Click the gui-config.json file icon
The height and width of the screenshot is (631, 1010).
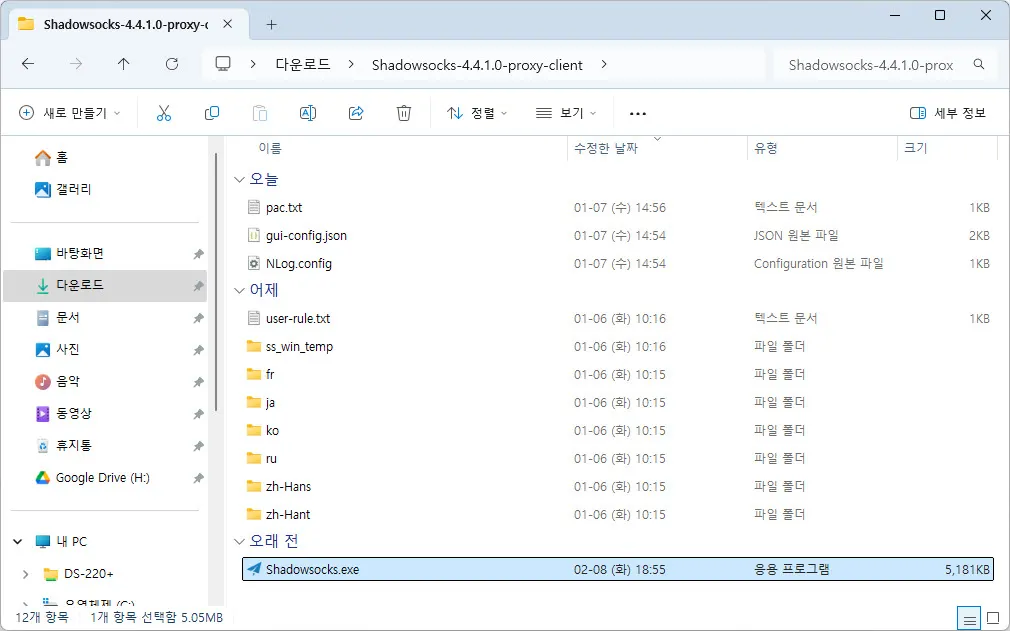254,235
